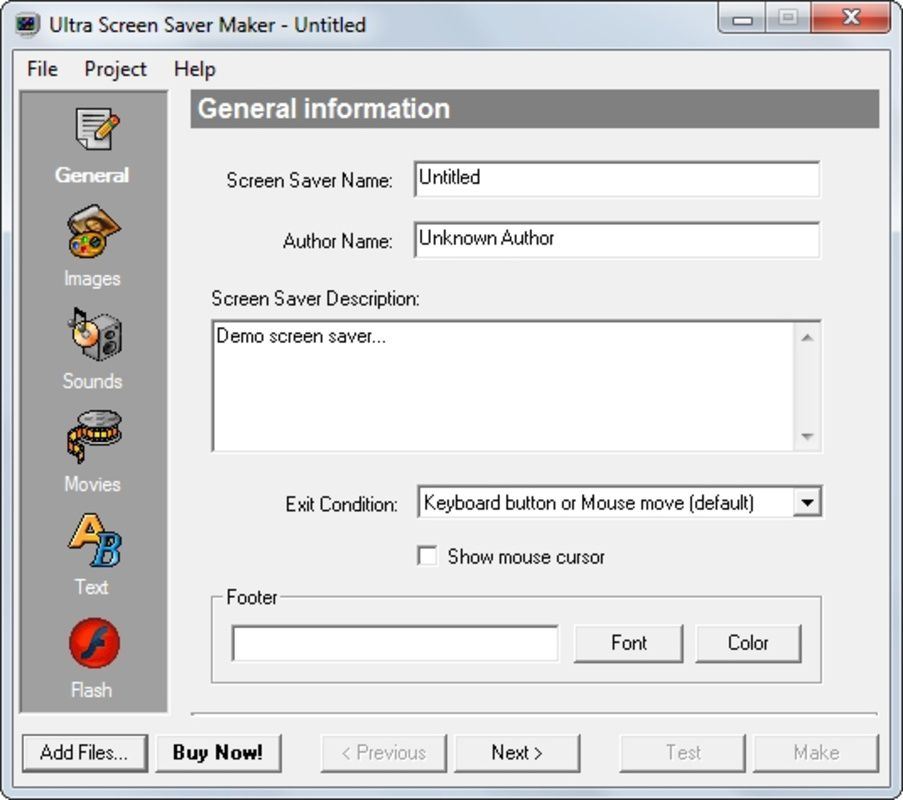Screen dimensions: 903x800
Task: Open the File menu
Action: [40, 68]
